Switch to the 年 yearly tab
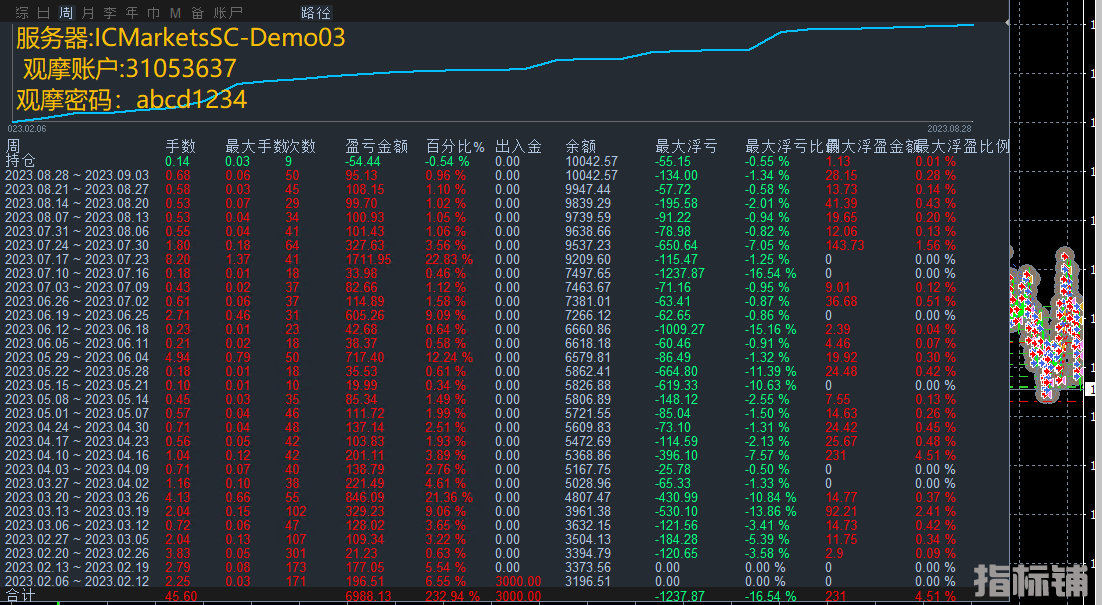1102x605 pixels. pyautogui.click(x=131, y=13)
